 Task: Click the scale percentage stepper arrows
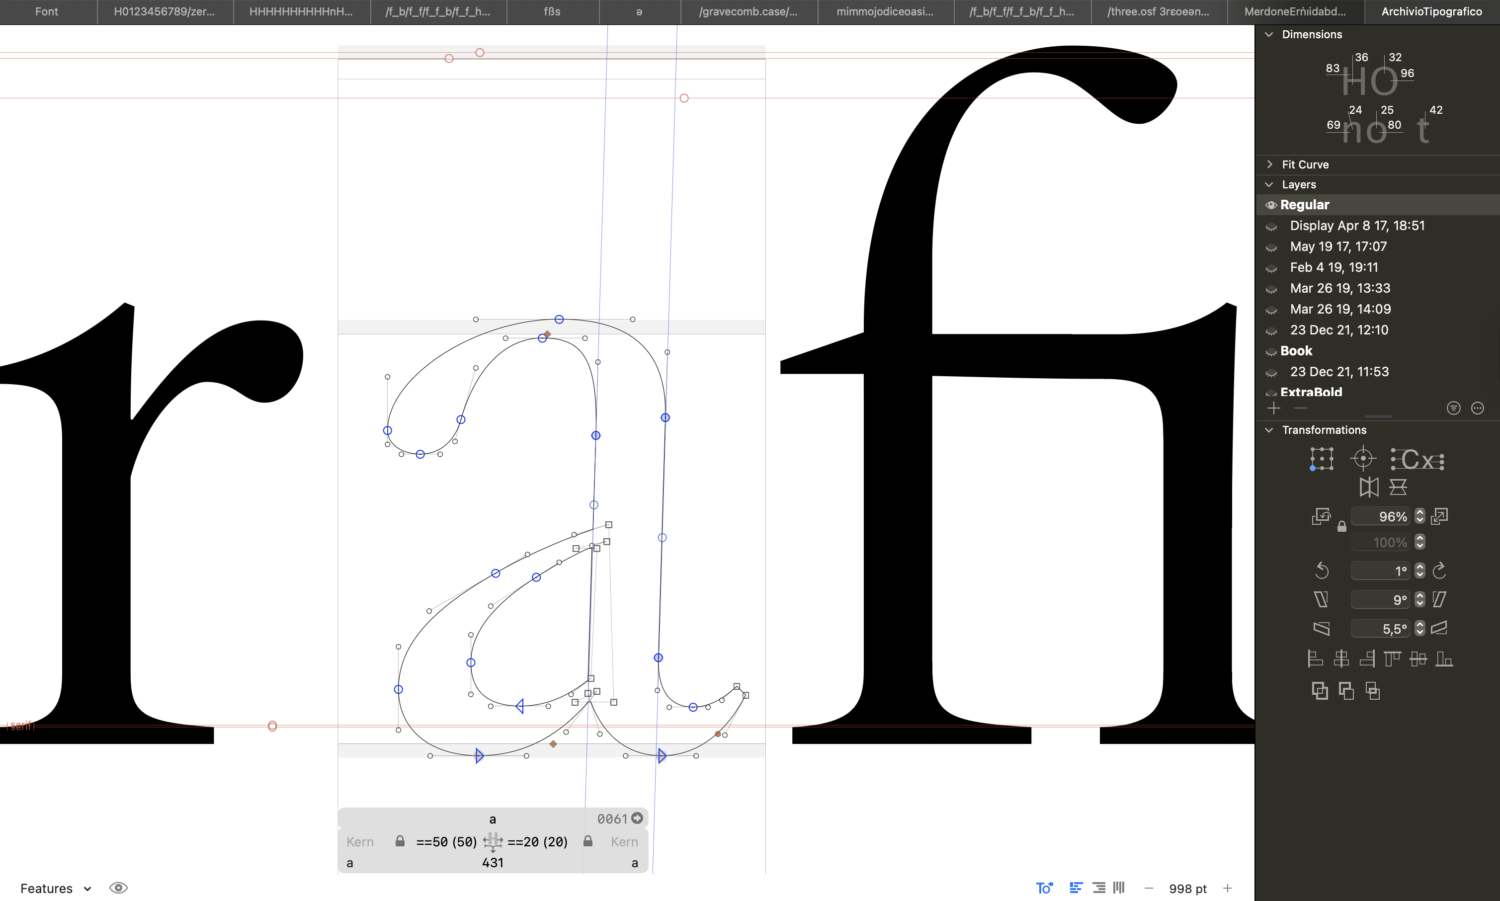tap(1420, 516)
